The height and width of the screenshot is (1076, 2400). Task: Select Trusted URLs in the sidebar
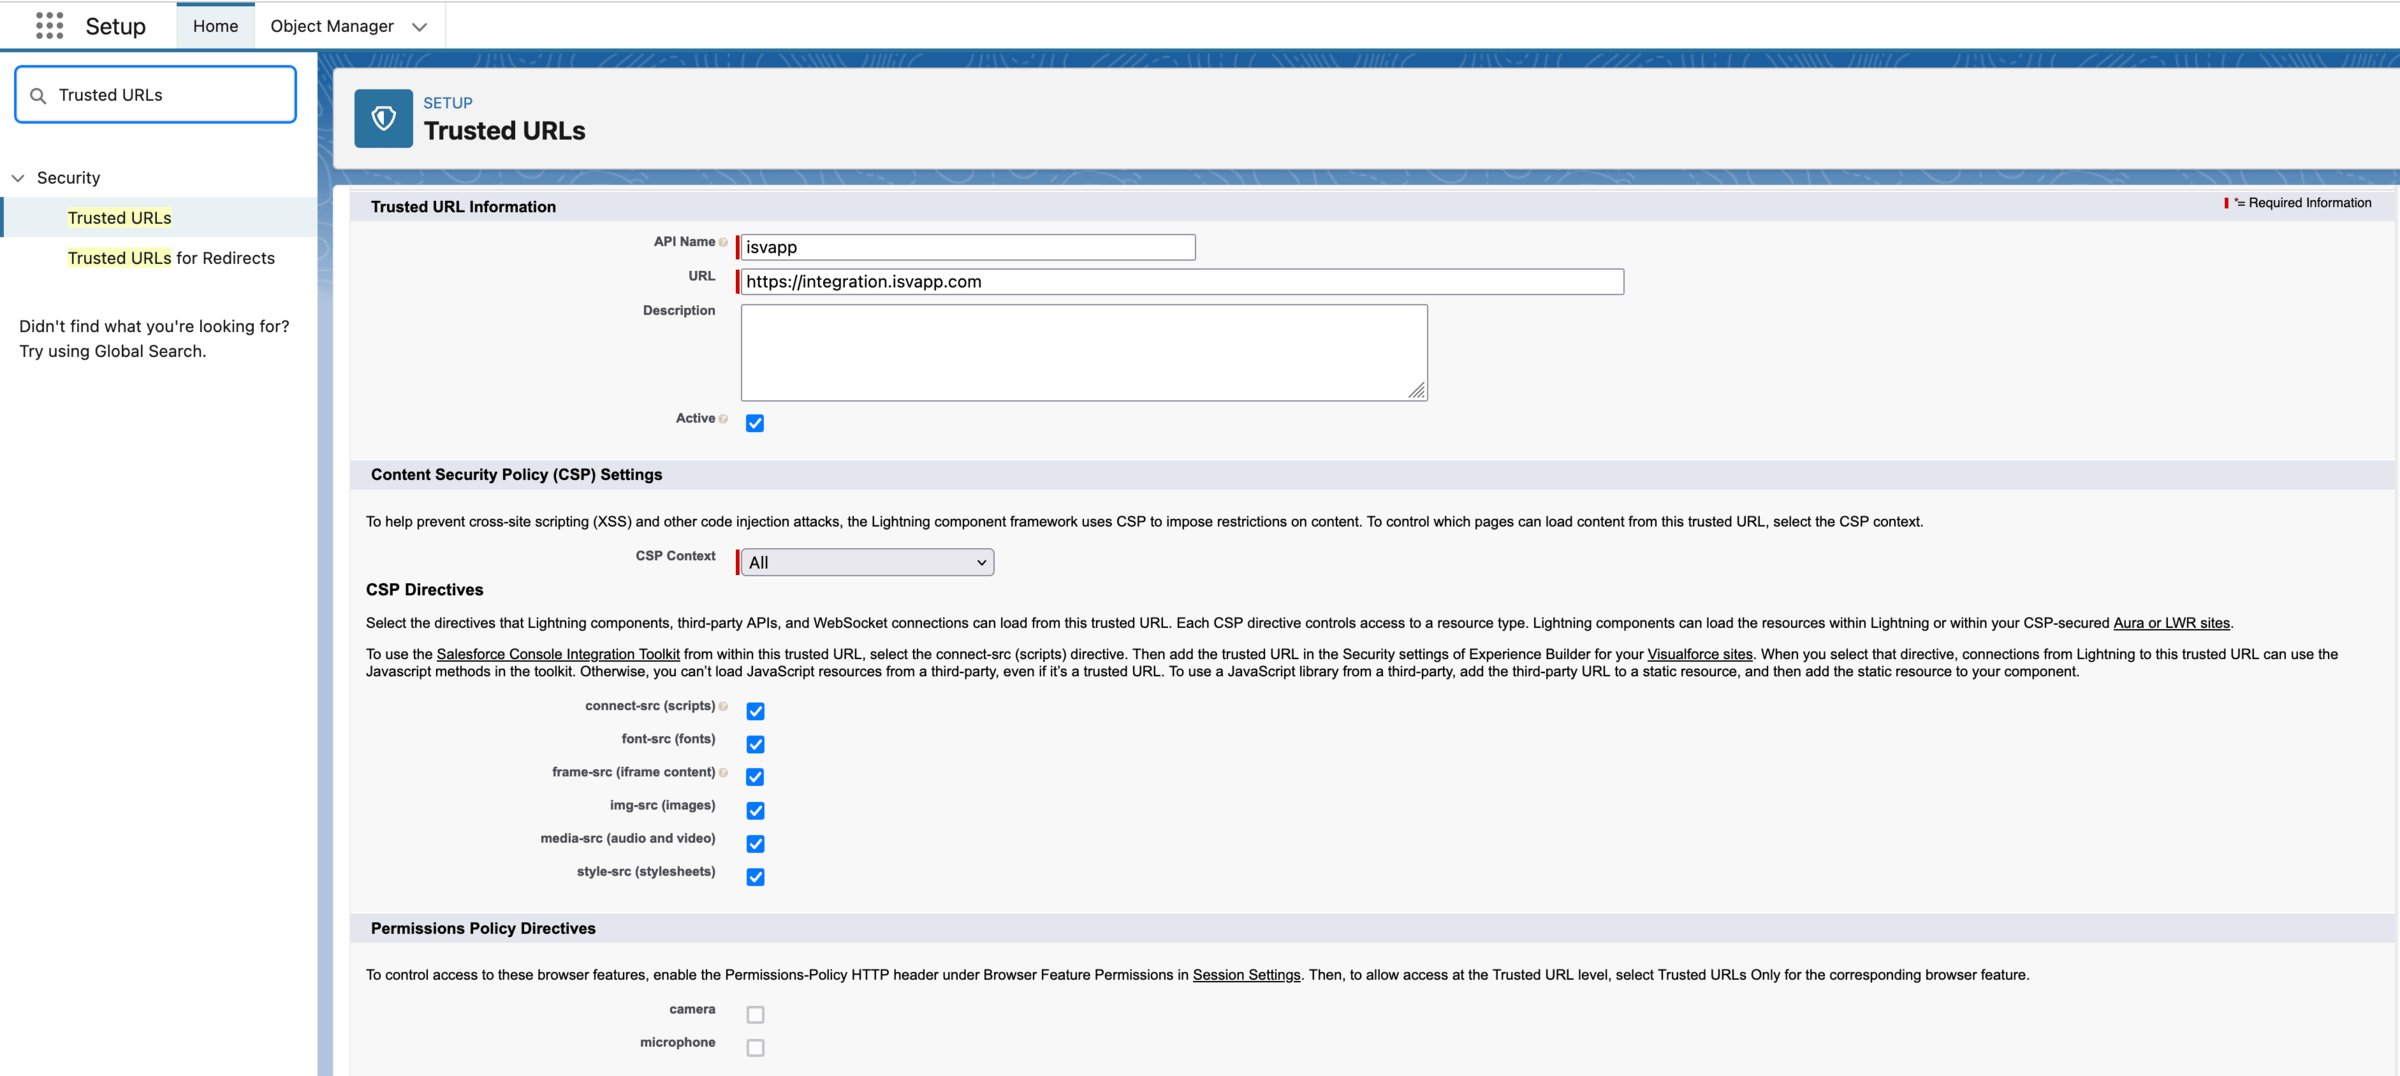119,218
